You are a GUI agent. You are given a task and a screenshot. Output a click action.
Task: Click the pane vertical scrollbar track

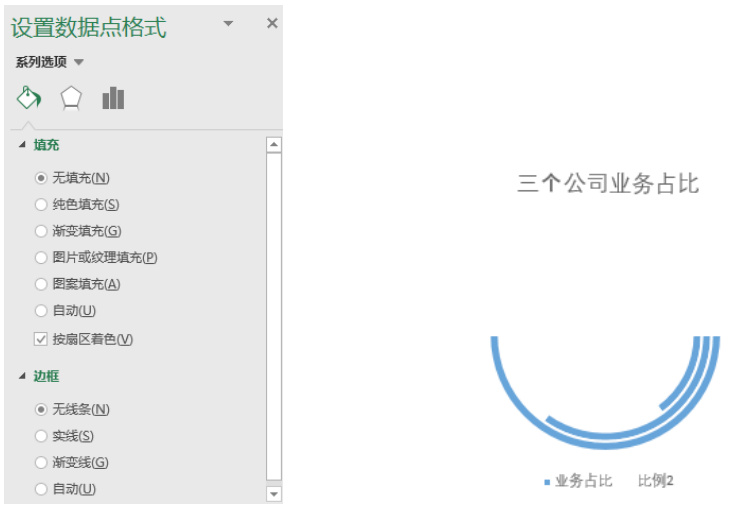(274, 317)
